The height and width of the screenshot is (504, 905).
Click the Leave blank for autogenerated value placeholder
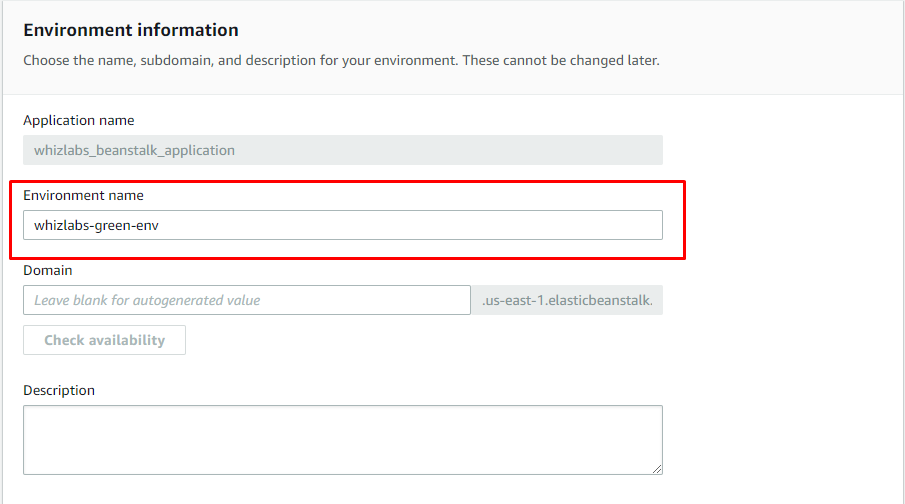147,300
